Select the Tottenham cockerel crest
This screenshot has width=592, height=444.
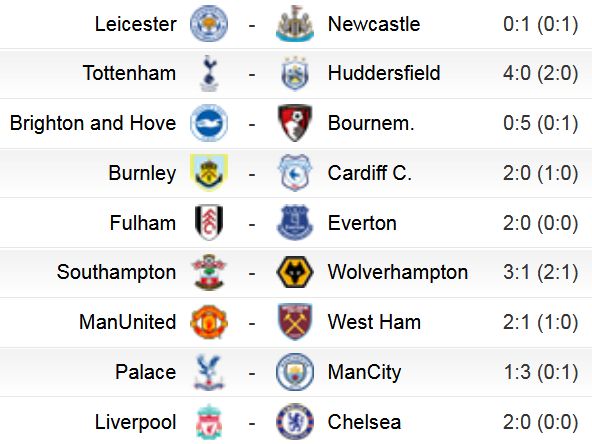coord(209,73)
